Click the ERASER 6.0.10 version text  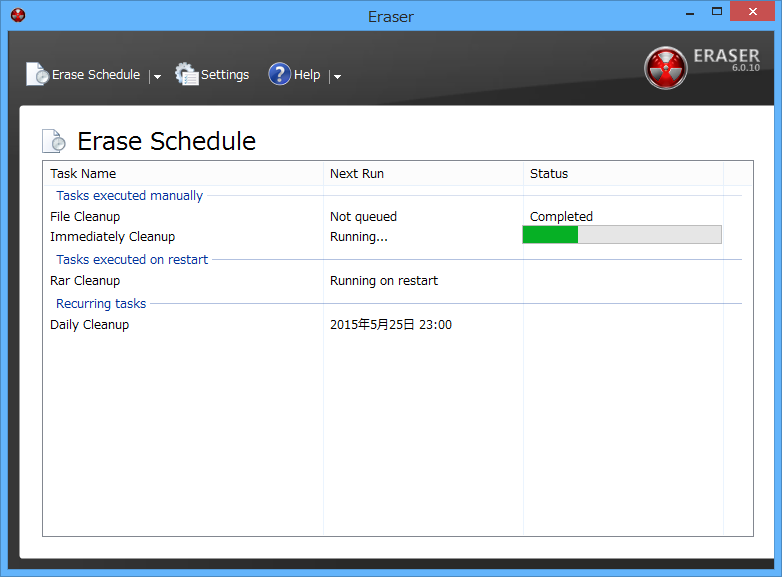(x=727, y=59)
